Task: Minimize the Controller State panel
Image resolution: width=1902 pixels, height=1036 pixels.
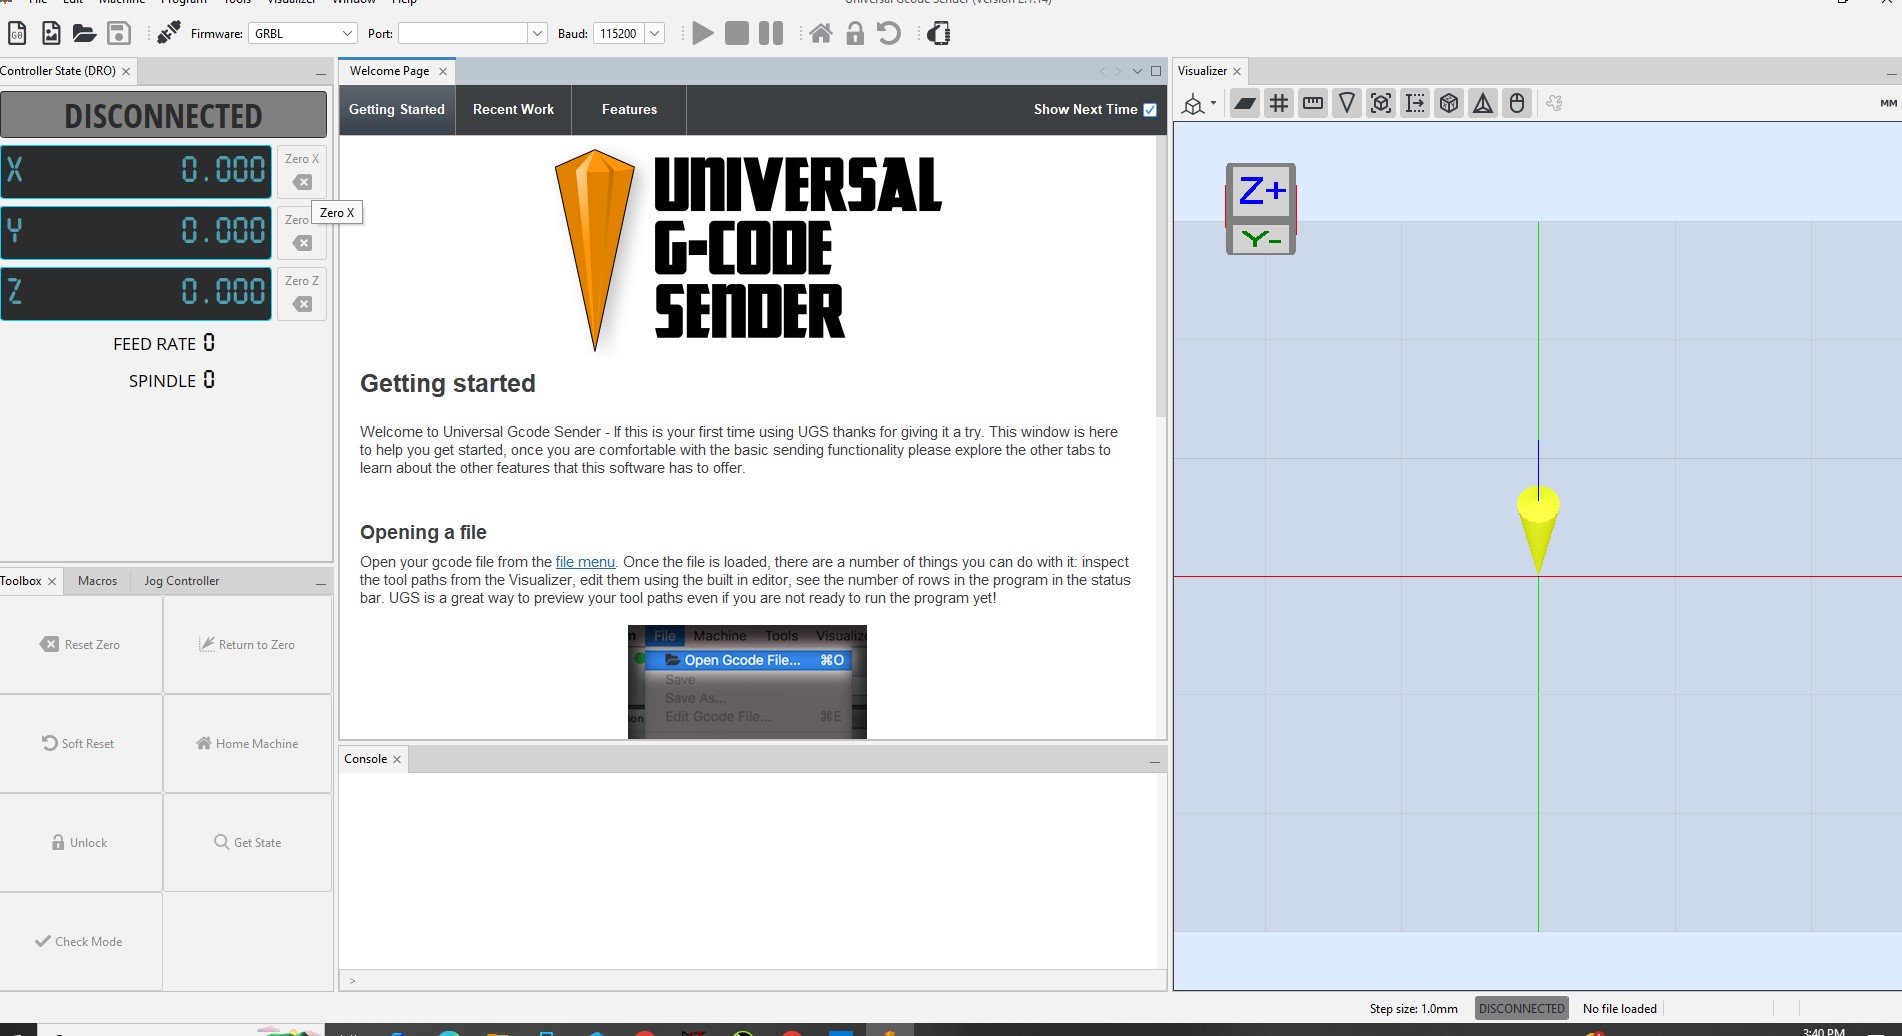Action: tap(321, 73)
